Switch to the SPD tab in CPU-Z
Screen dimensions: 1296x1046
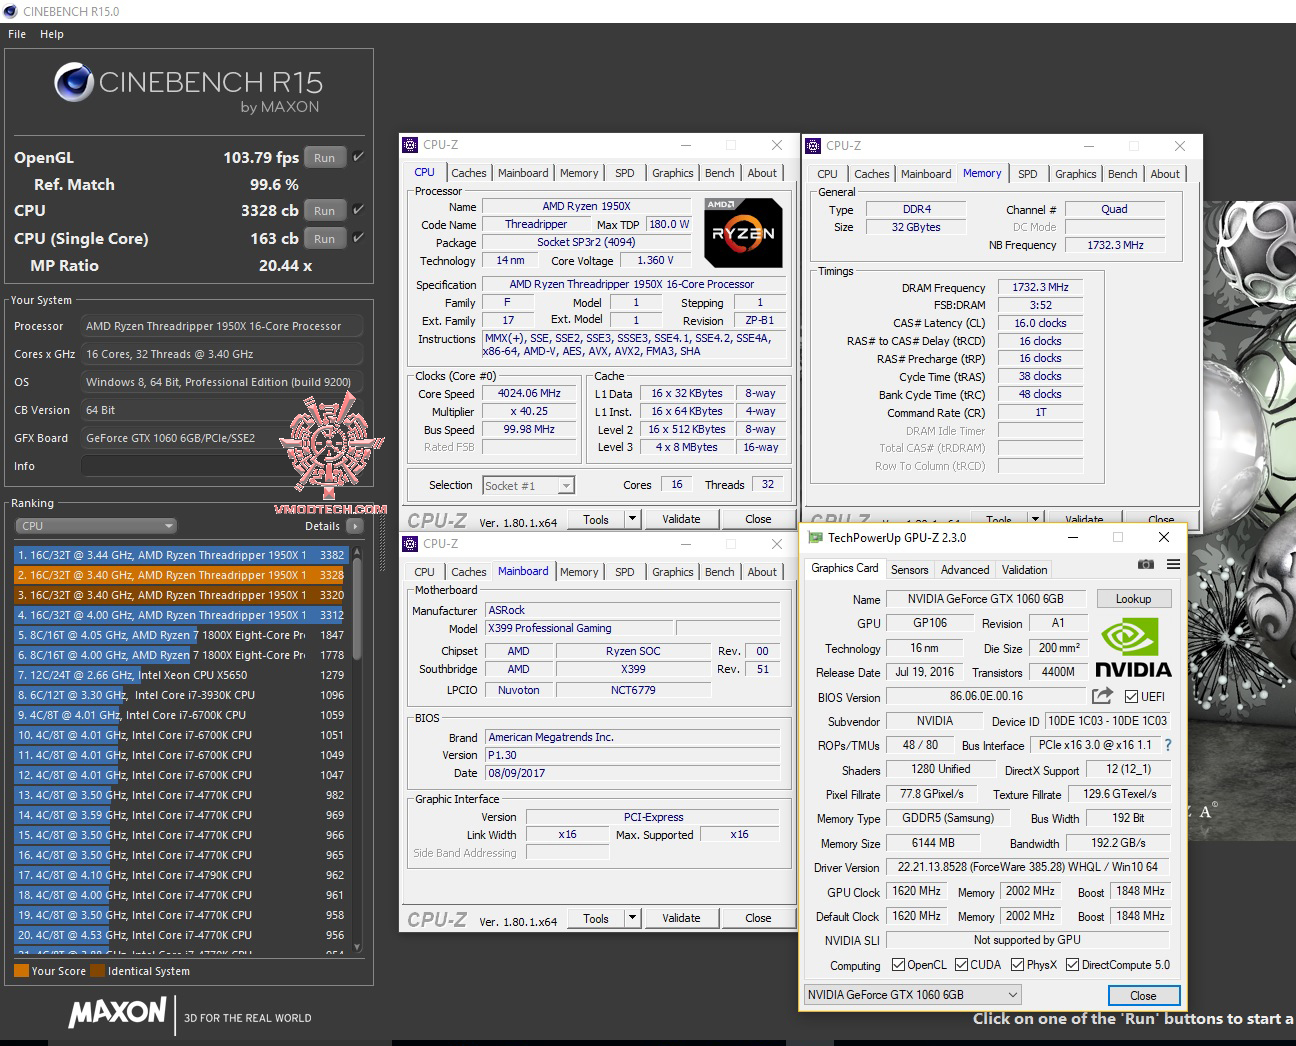(x=624, y=172)
